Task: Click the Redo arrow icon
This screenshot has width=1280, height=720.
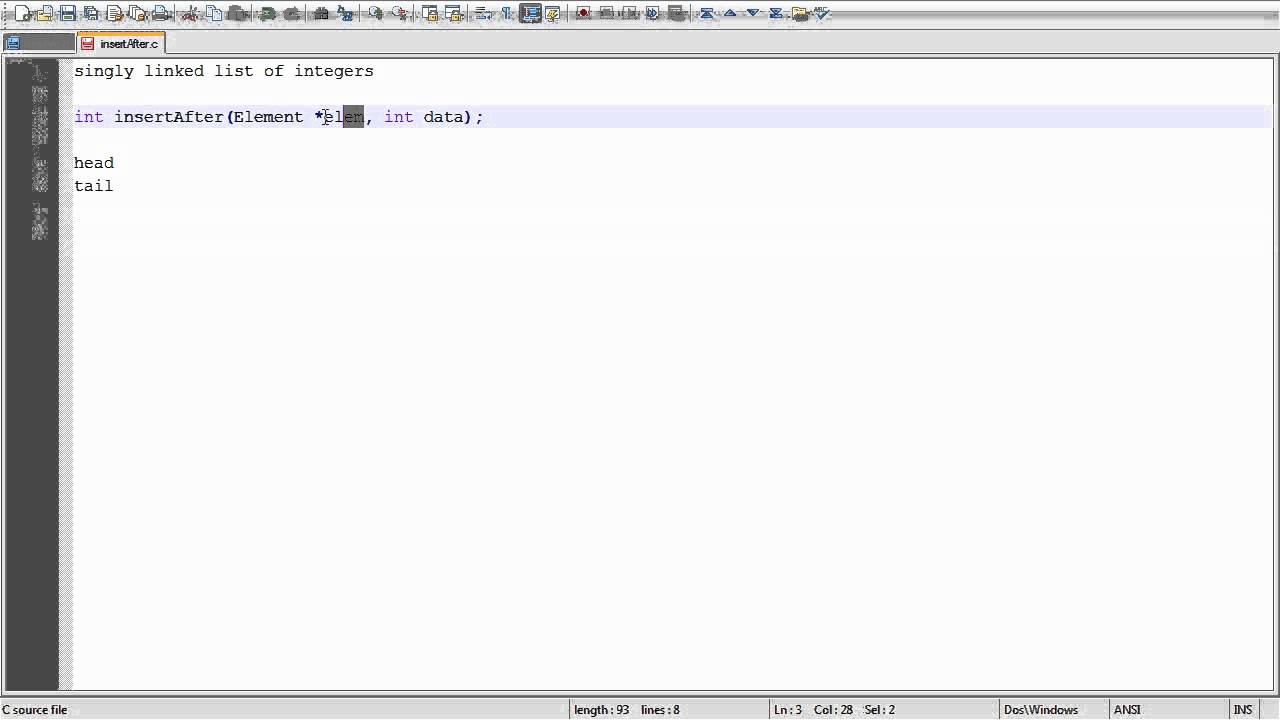Action: click(292, 13)
